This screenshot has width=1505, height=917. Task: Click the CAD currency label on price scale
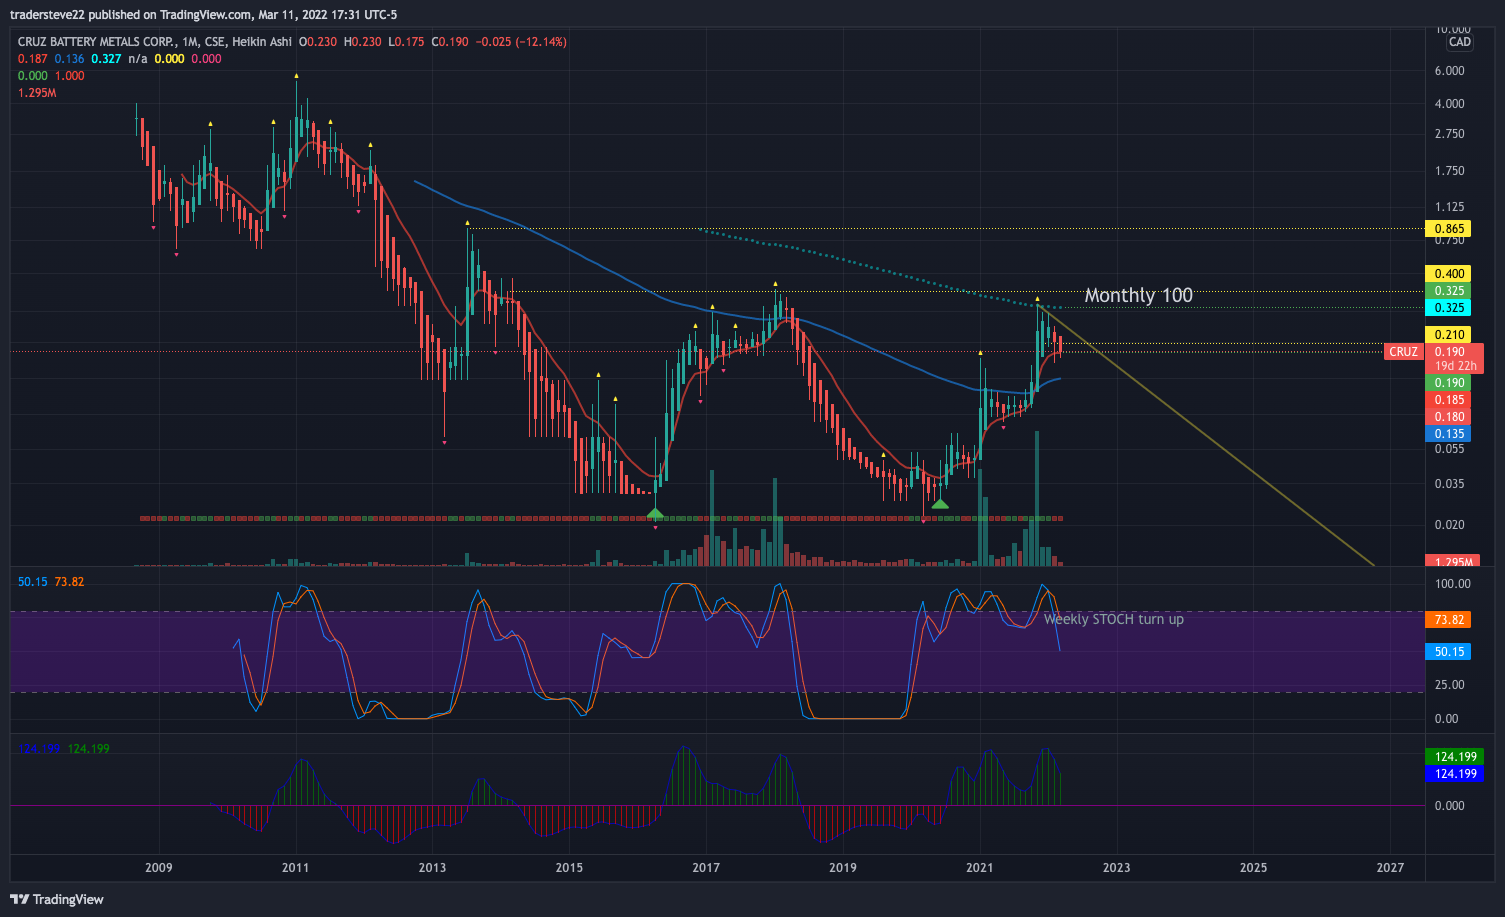coord(1459,42)
